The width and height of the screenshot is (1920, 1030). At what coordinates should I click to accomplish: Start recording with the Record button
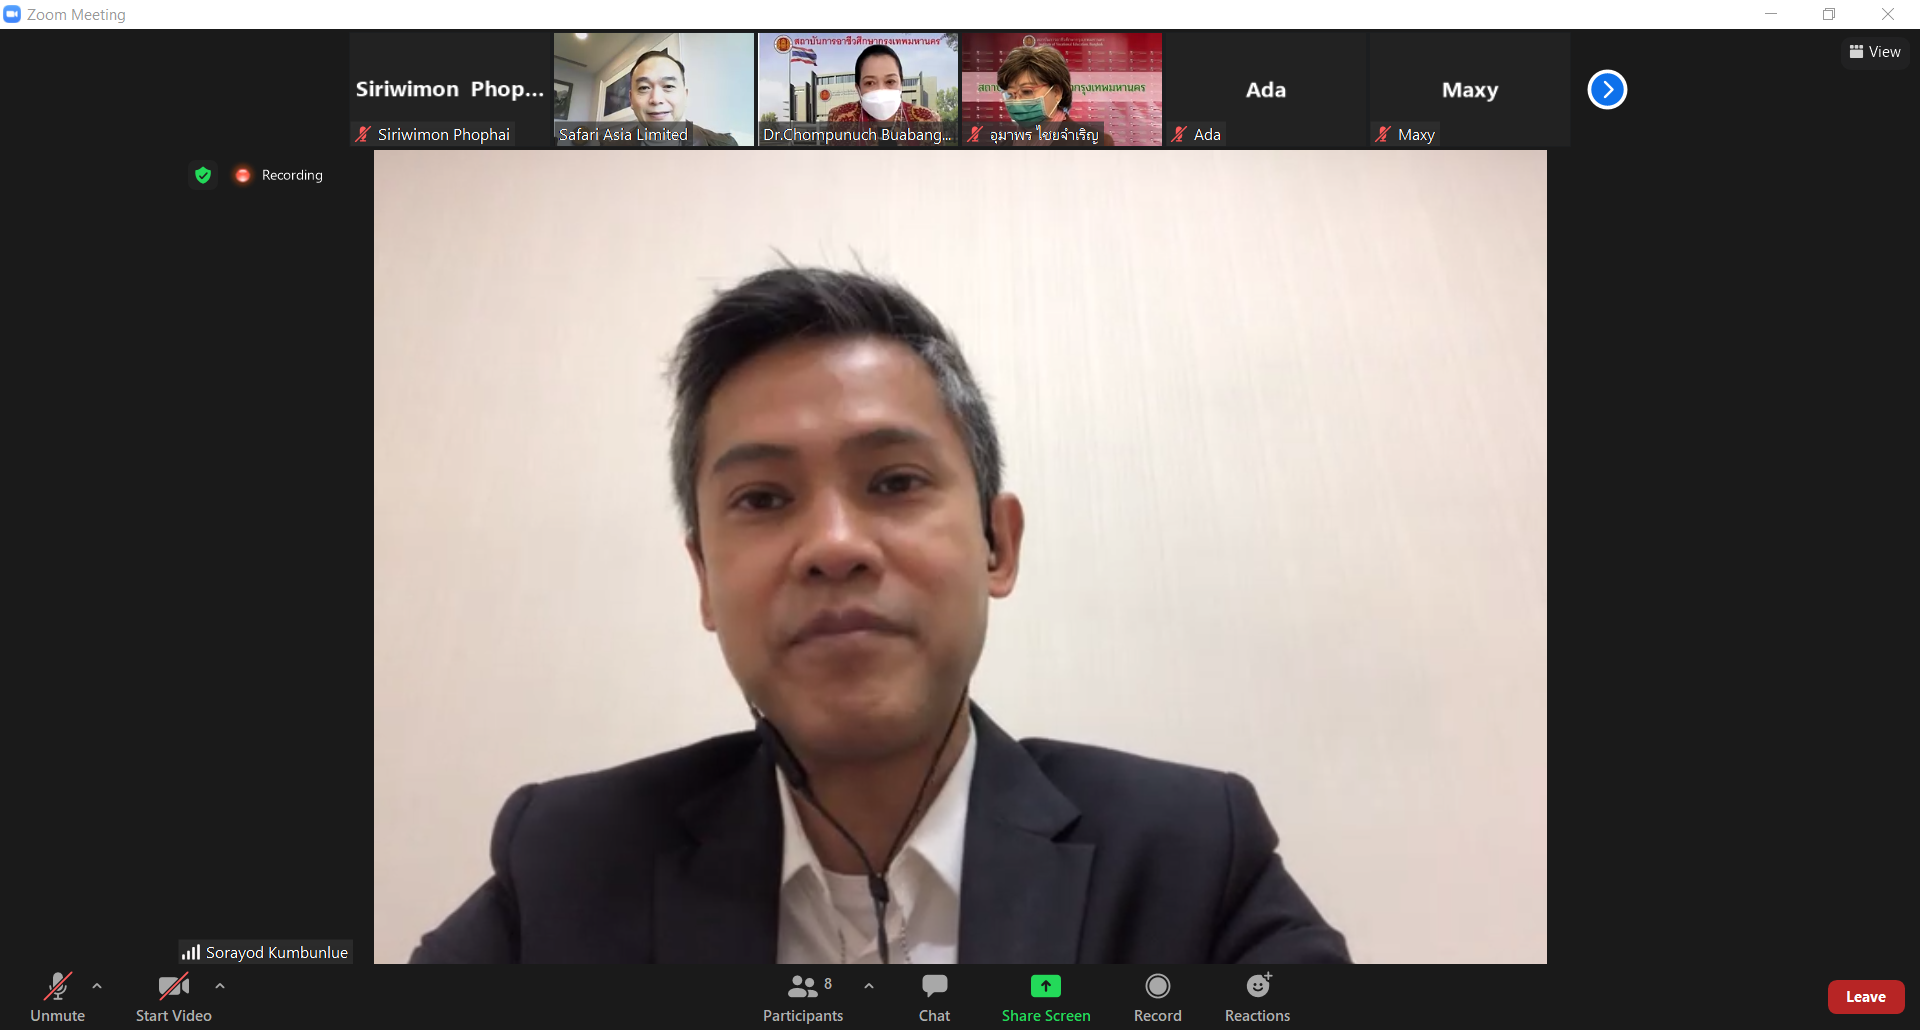[x=1157, y=996]
